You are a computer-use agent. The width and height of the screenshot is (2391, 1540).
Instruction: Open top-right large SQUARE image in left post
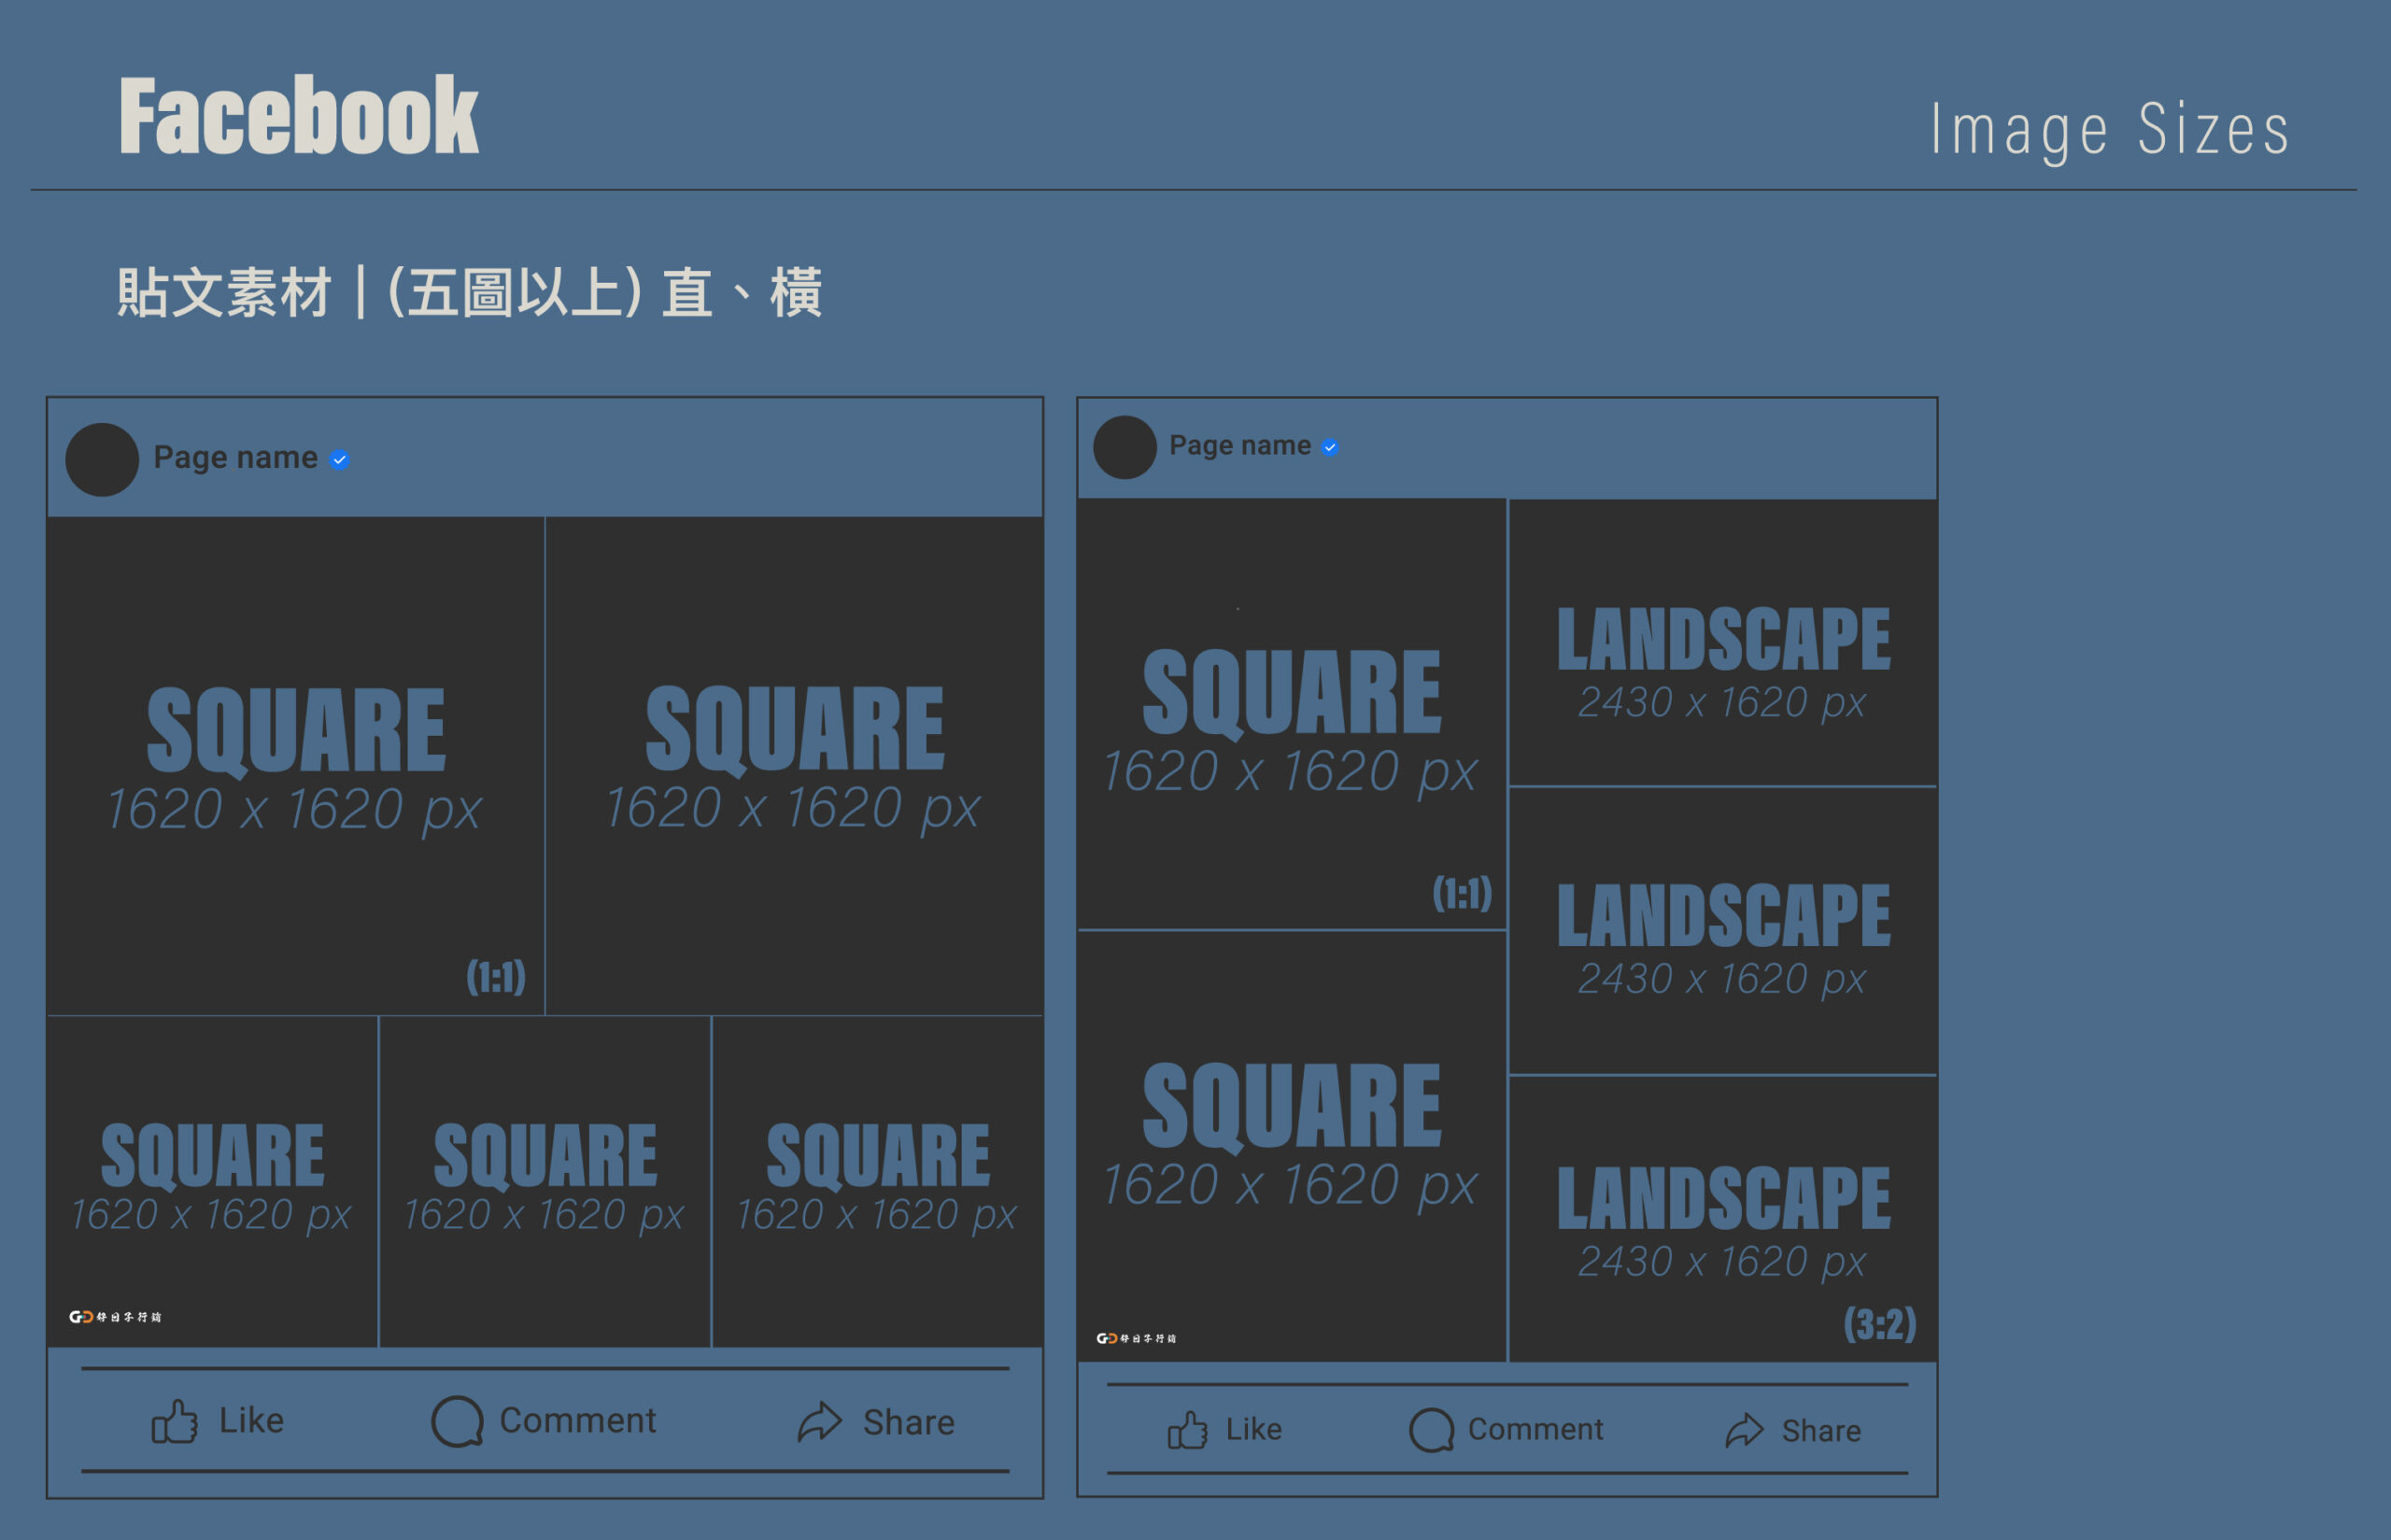(x=795, y=766)
